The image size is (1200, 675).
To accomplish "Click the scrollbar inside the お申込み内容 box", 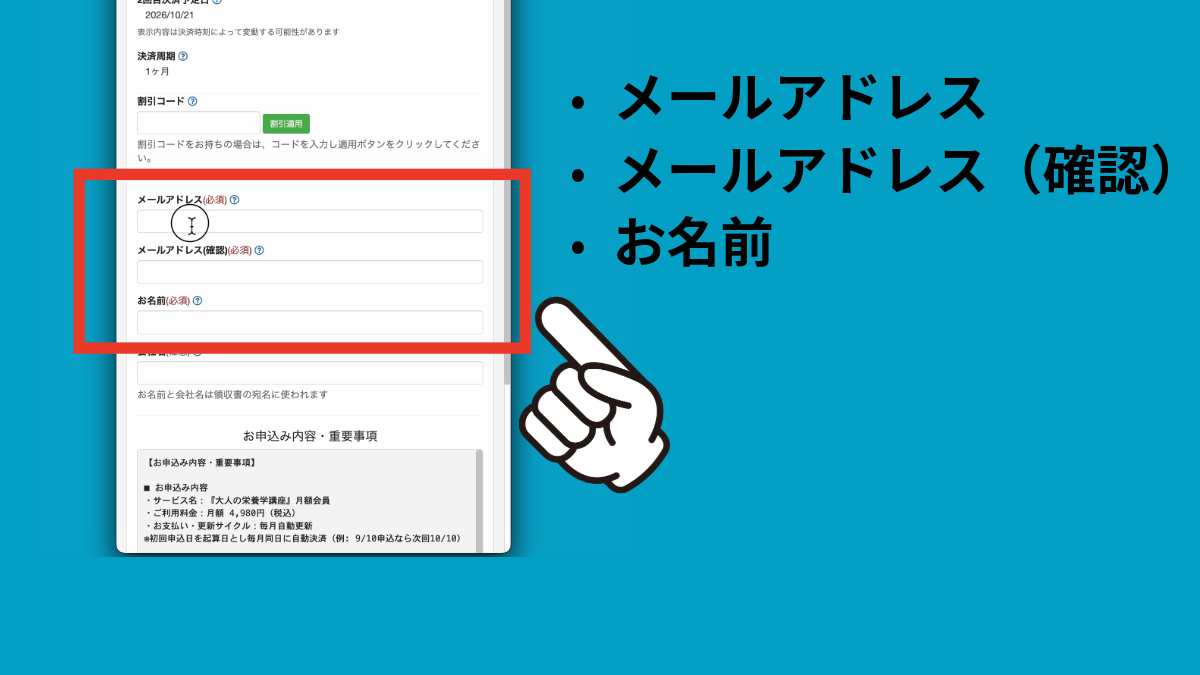I will pos(478,500).
